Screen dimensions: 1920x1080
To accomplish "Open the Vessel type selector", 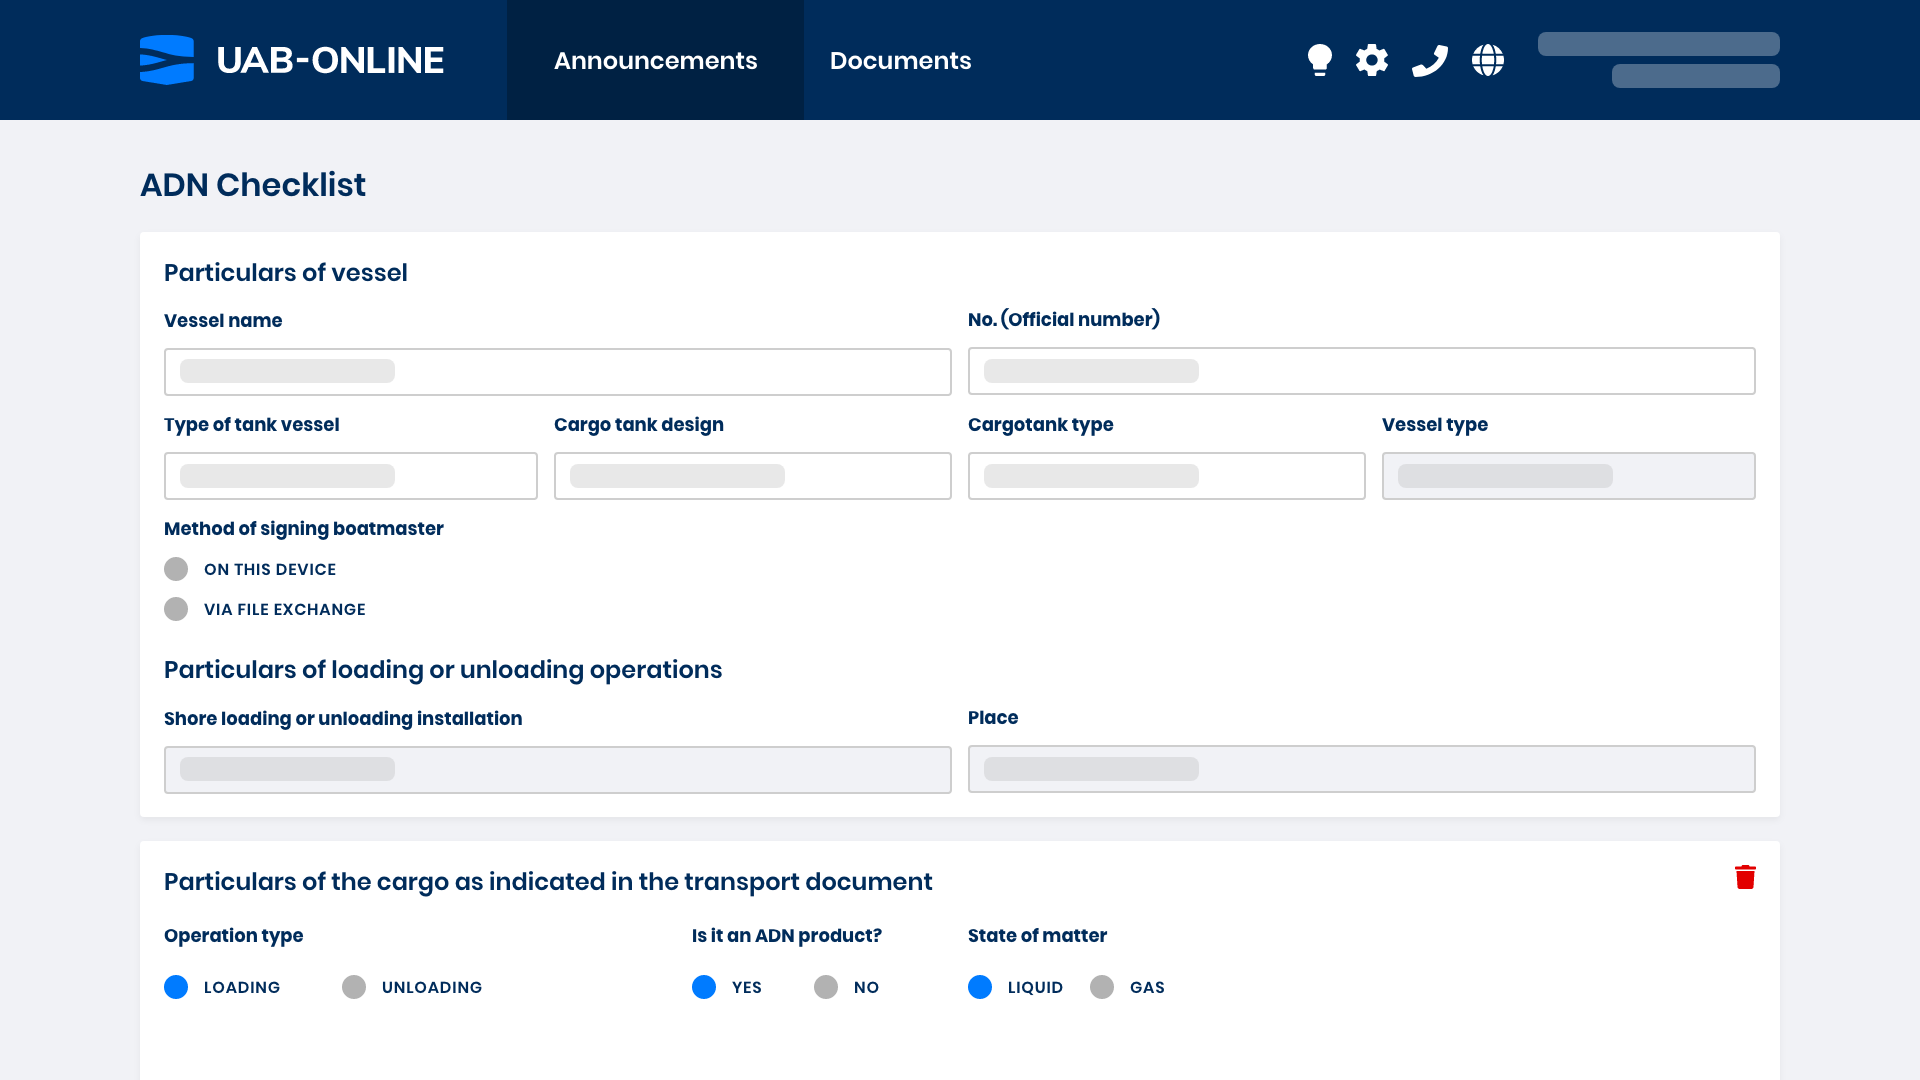I will coord(1568,476).
